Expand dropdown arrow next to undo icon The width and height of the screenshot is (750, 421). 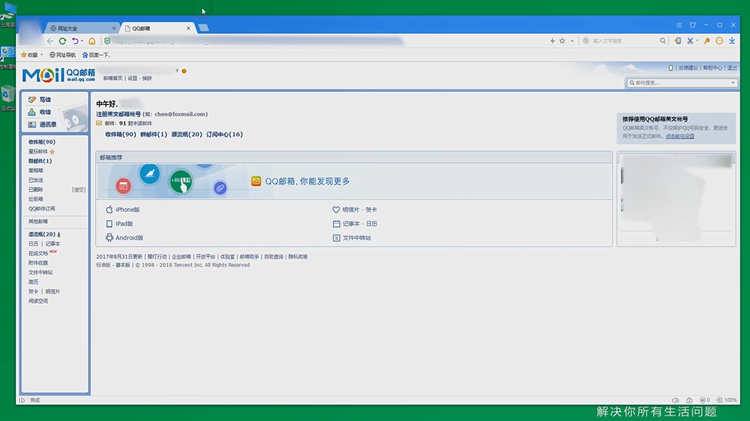pos(82,41)
